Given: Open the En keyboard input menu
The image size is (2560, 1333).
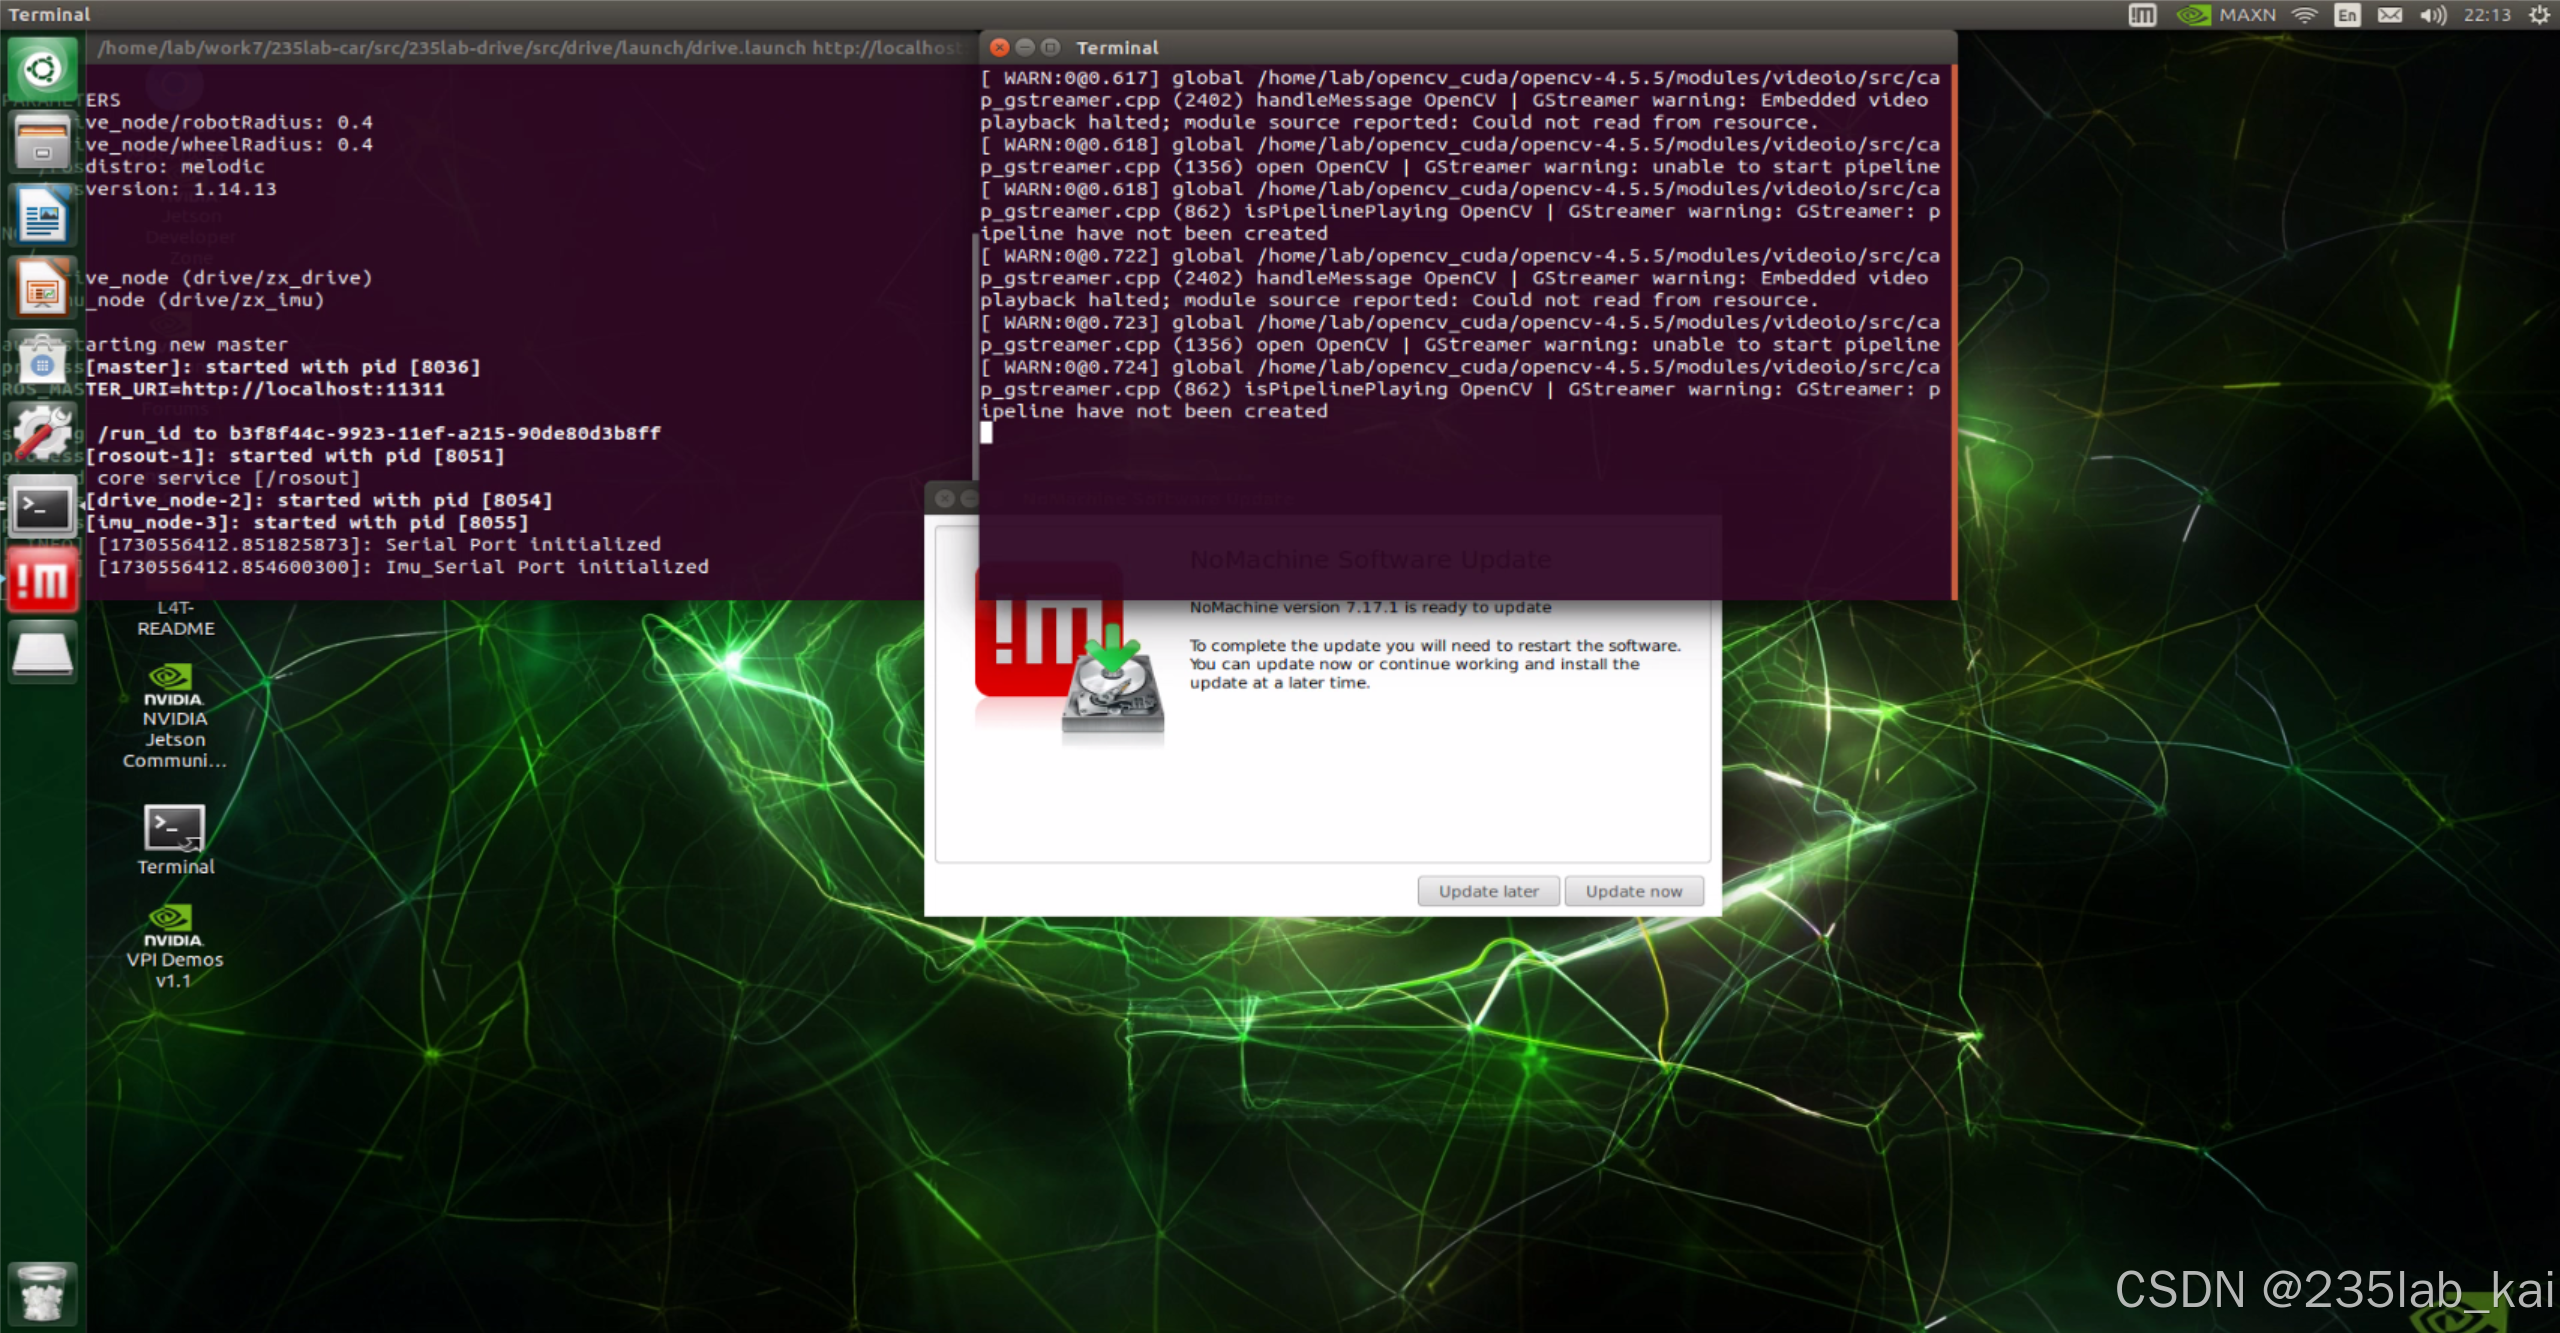Looking at the screenshot, I should pyautogui.click(x=2346, y=15).
